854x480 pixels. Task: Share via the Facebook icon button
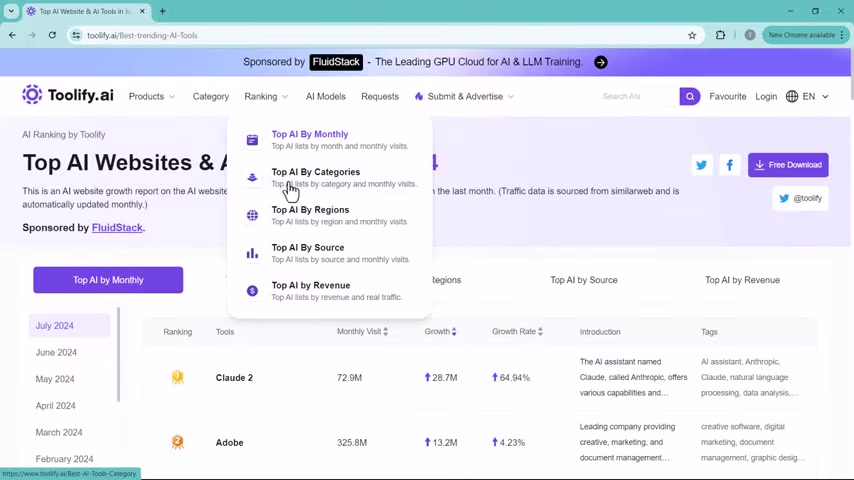(x=729, y=165)
